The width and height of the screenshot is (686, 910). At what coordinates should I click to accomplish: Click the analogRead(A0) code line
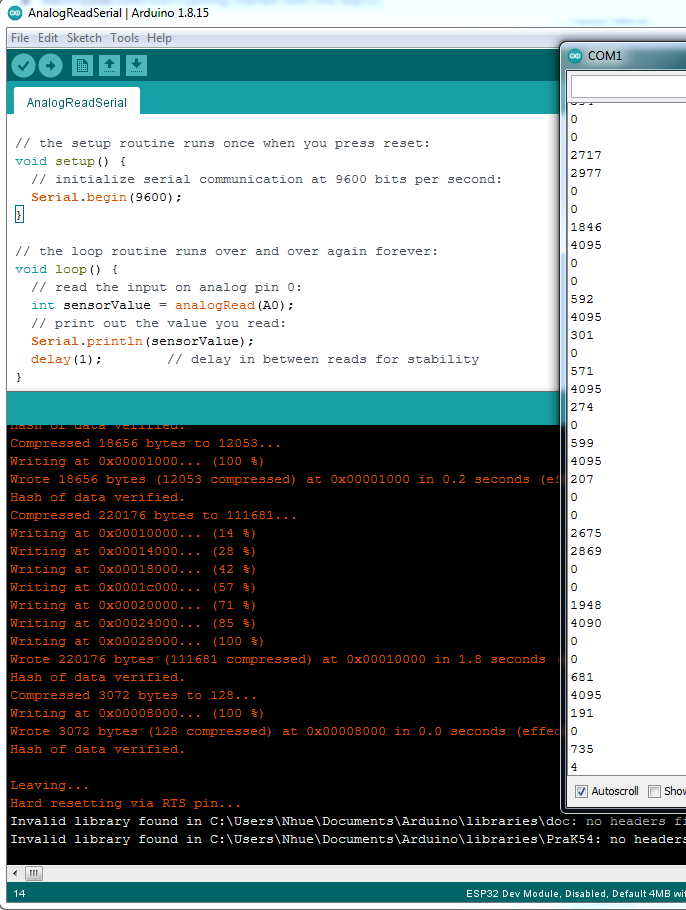(163, 305)
